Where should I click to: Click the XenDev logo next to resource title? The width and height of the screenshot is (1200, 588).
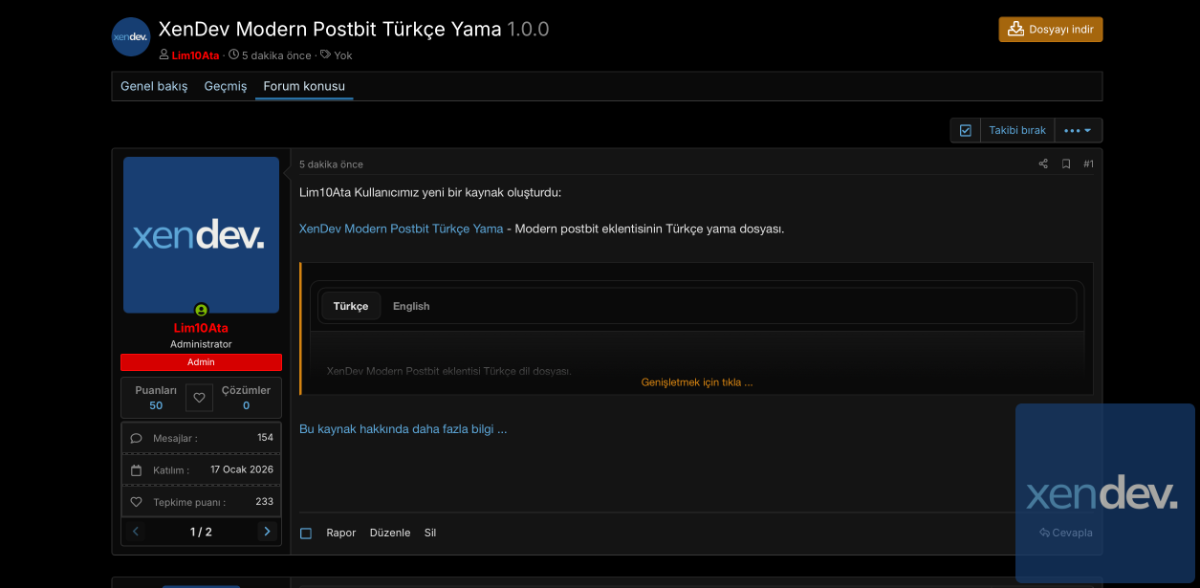click(131, 37)
